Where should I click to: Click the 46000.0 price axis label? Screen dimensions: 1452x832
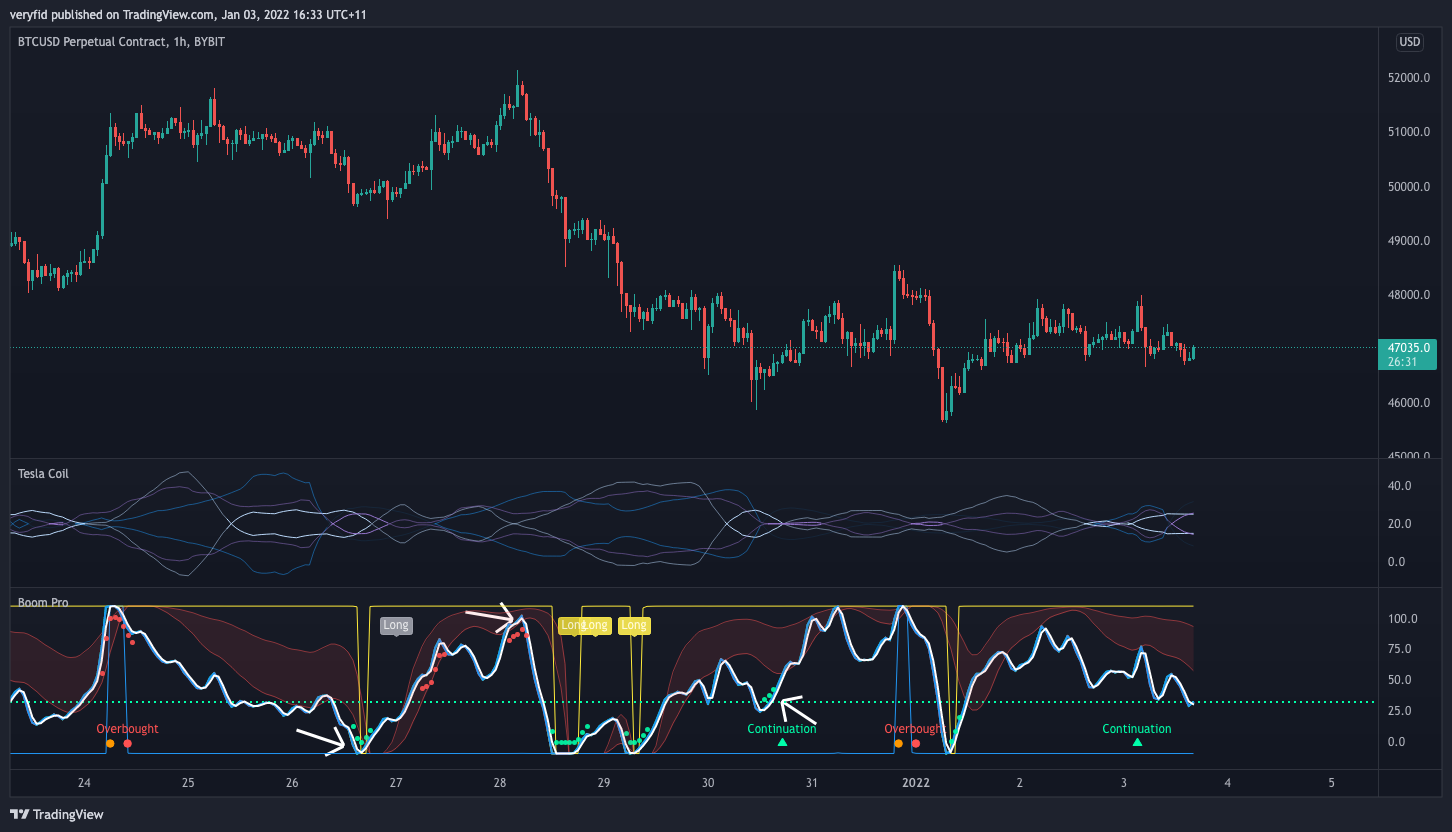pyautogui.click(x=1410, y=403)
